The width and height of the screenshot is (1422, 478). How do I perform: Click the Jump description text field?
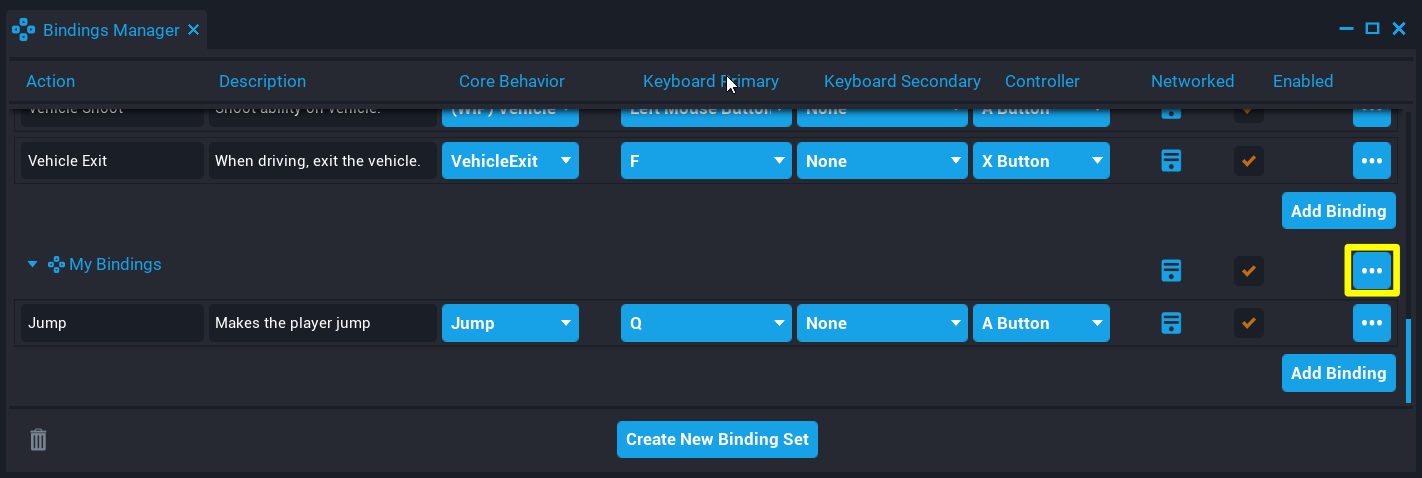tap(322, 323)
